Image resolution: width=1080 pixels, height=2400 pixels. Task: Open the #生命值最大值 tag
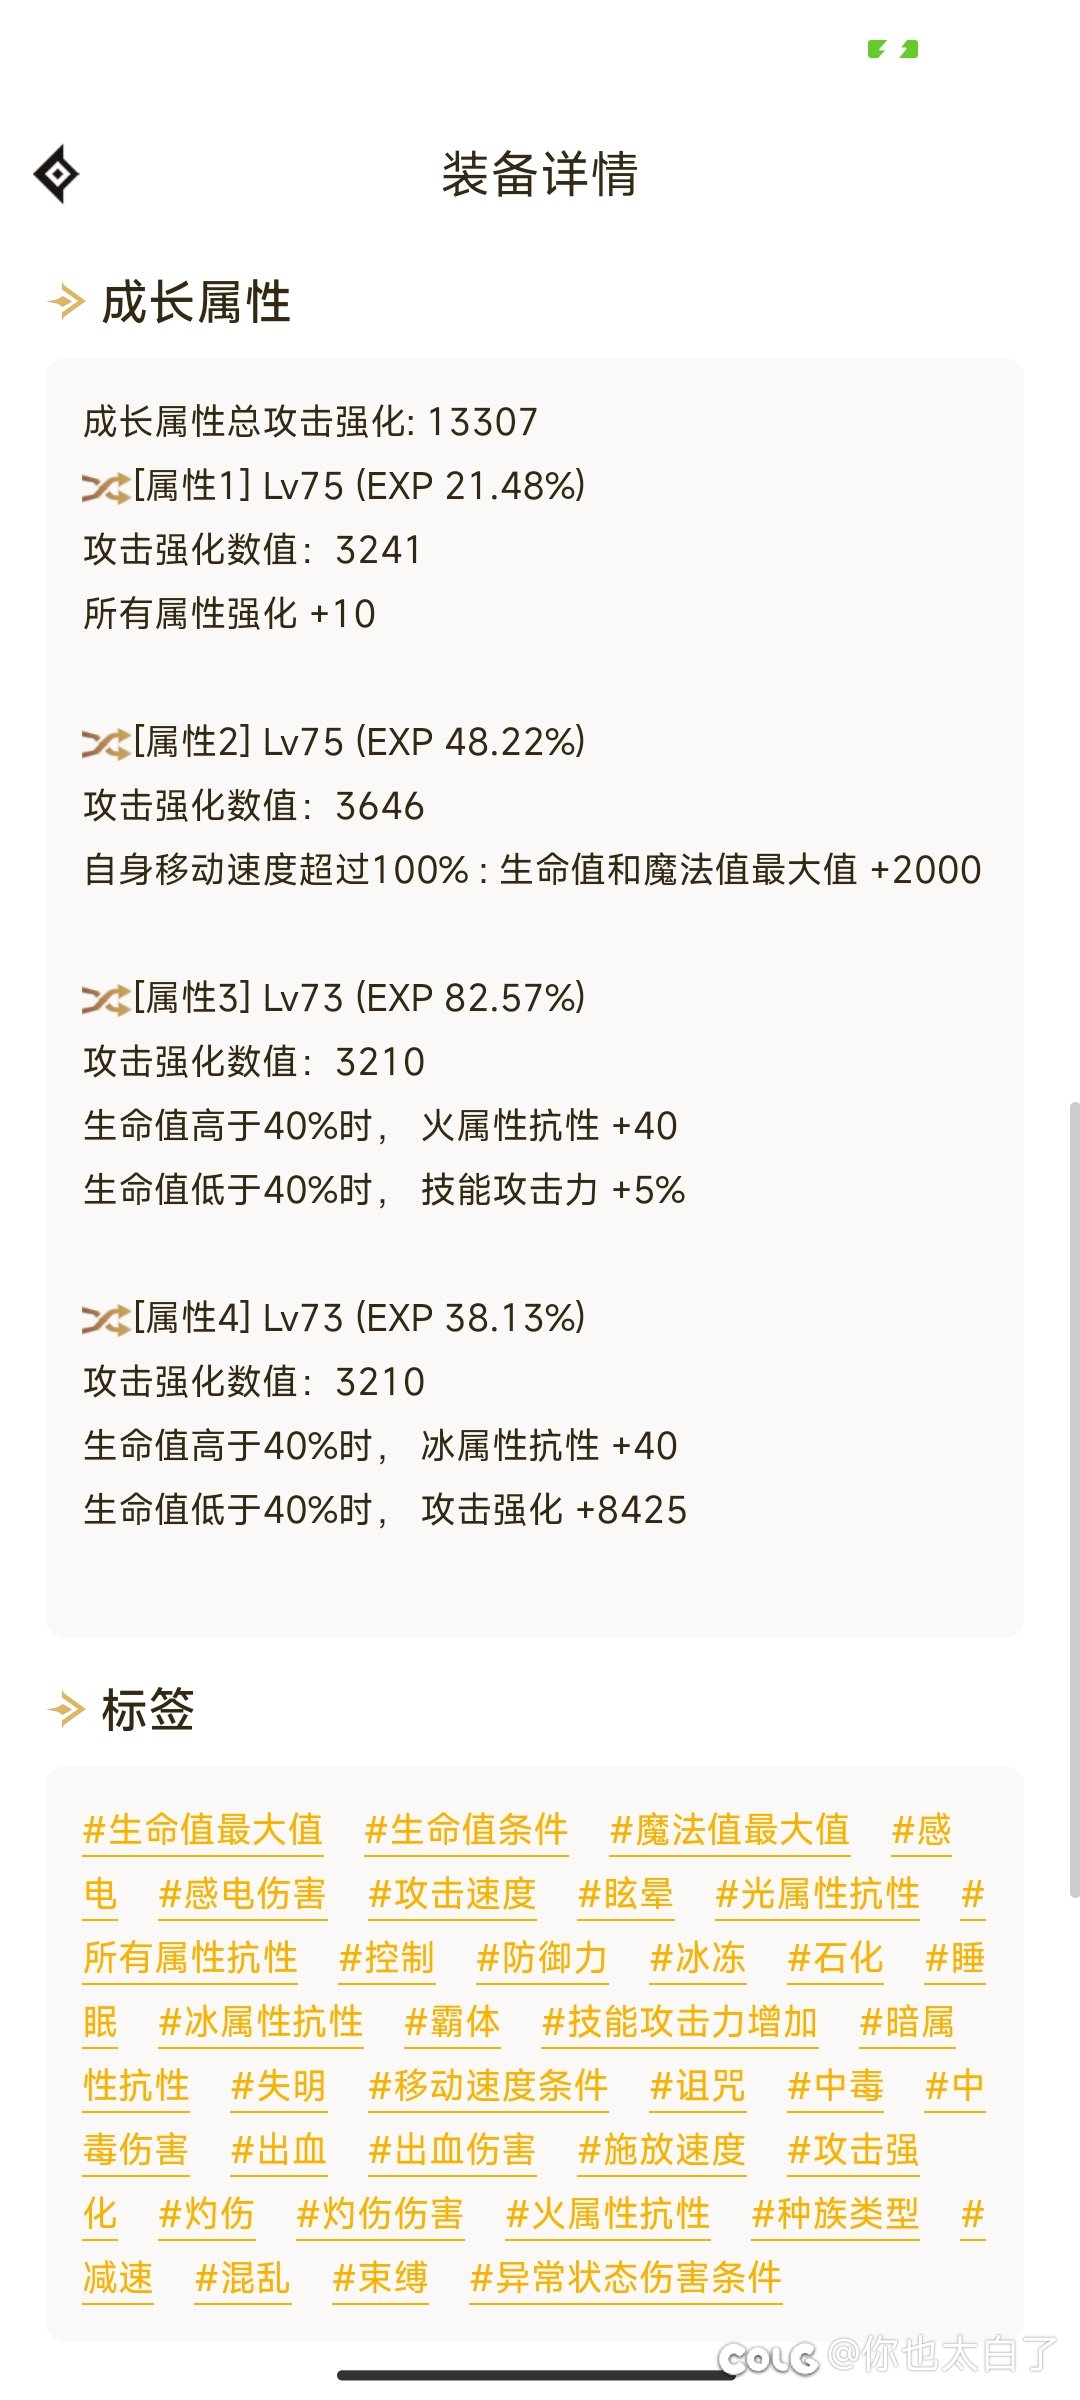point(203,1830)
